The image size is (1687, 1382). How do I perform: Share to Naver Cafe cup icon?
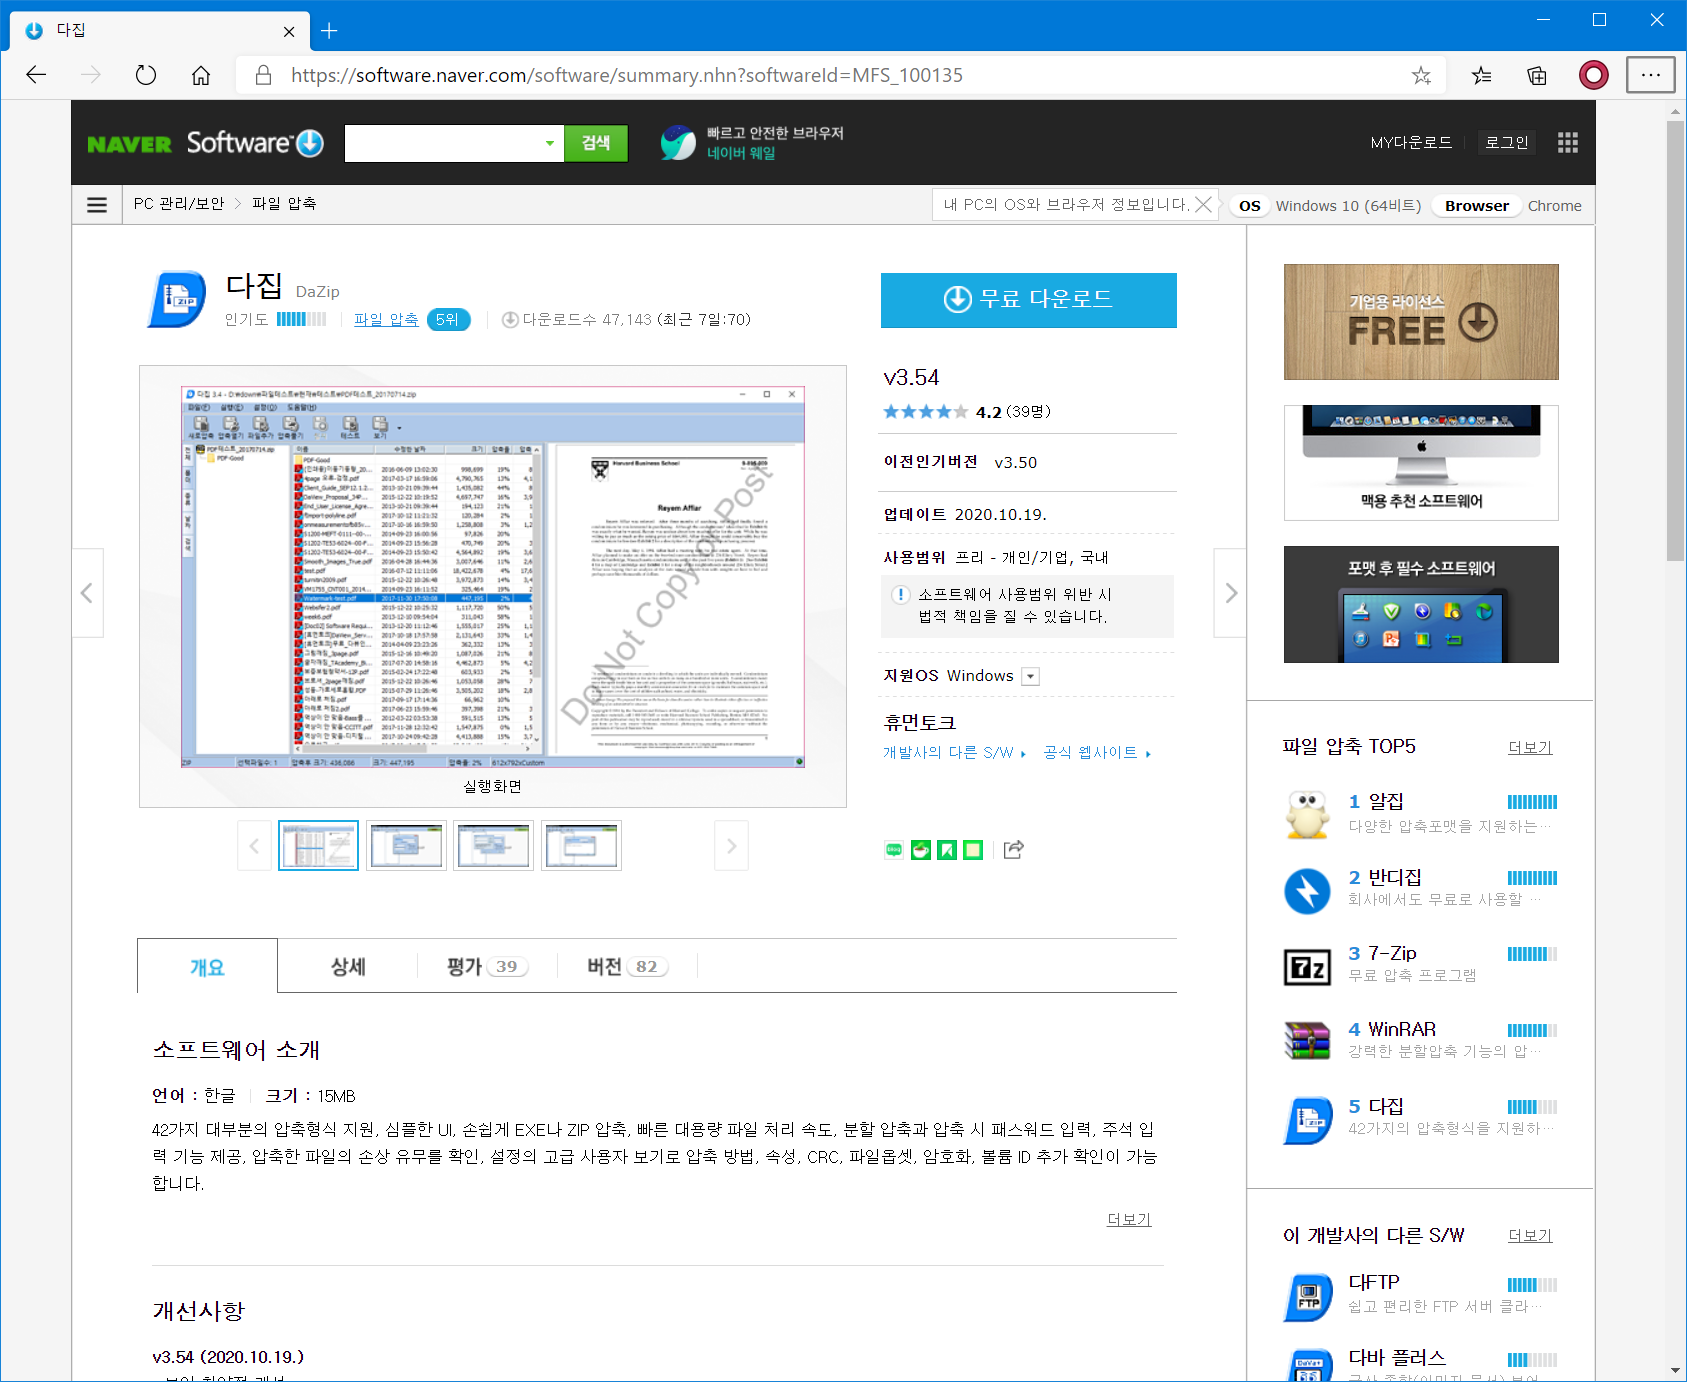coord(921,850)
